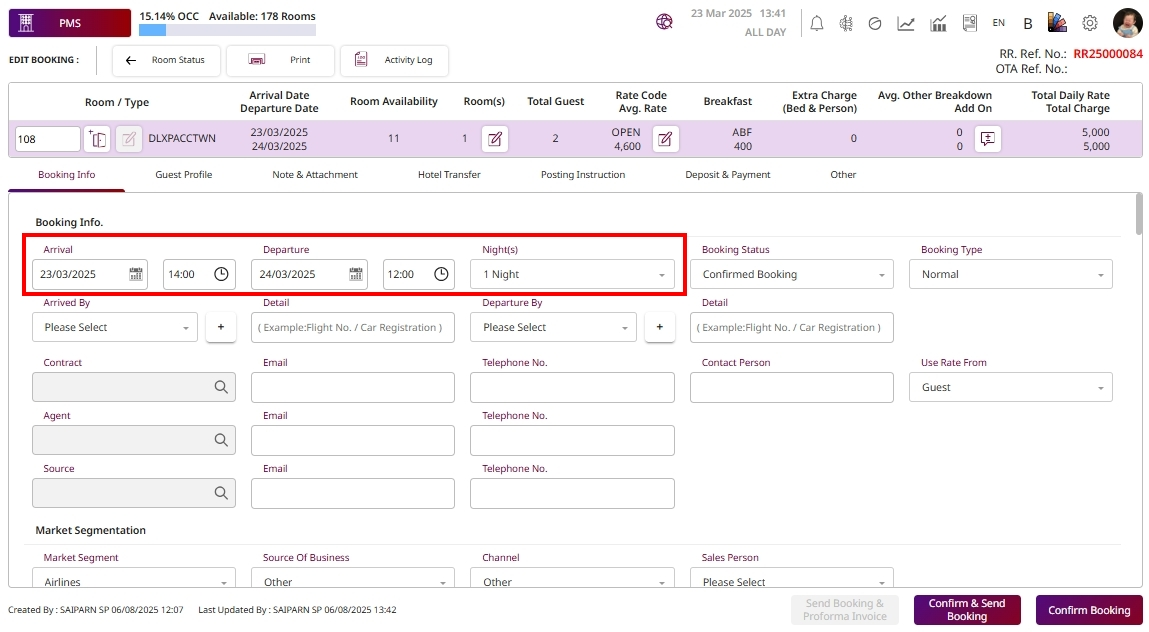Open the bar chart statistics icon
The width and height of the screenshot is (1149, 632).
click(x=938, y=23)
